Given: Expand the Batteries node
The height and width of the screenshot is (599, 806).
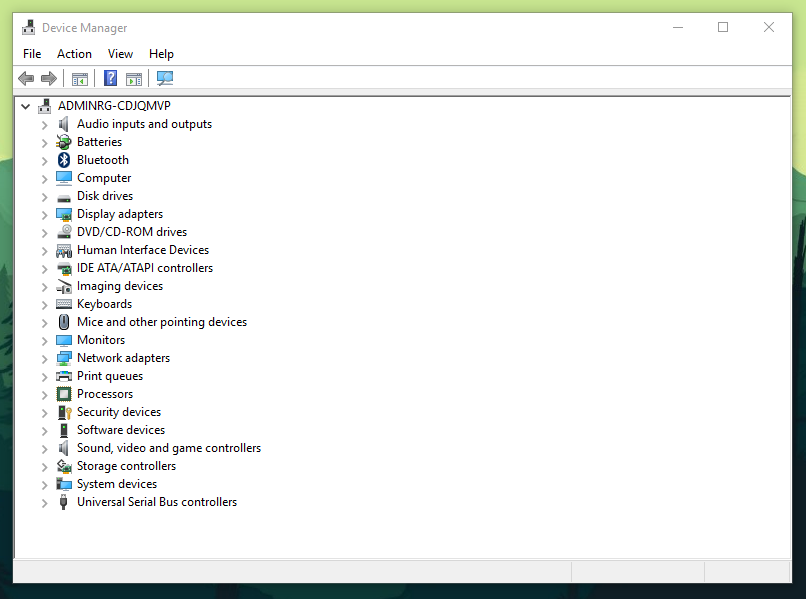Looking at the screenshot, I should pos(45,143).
